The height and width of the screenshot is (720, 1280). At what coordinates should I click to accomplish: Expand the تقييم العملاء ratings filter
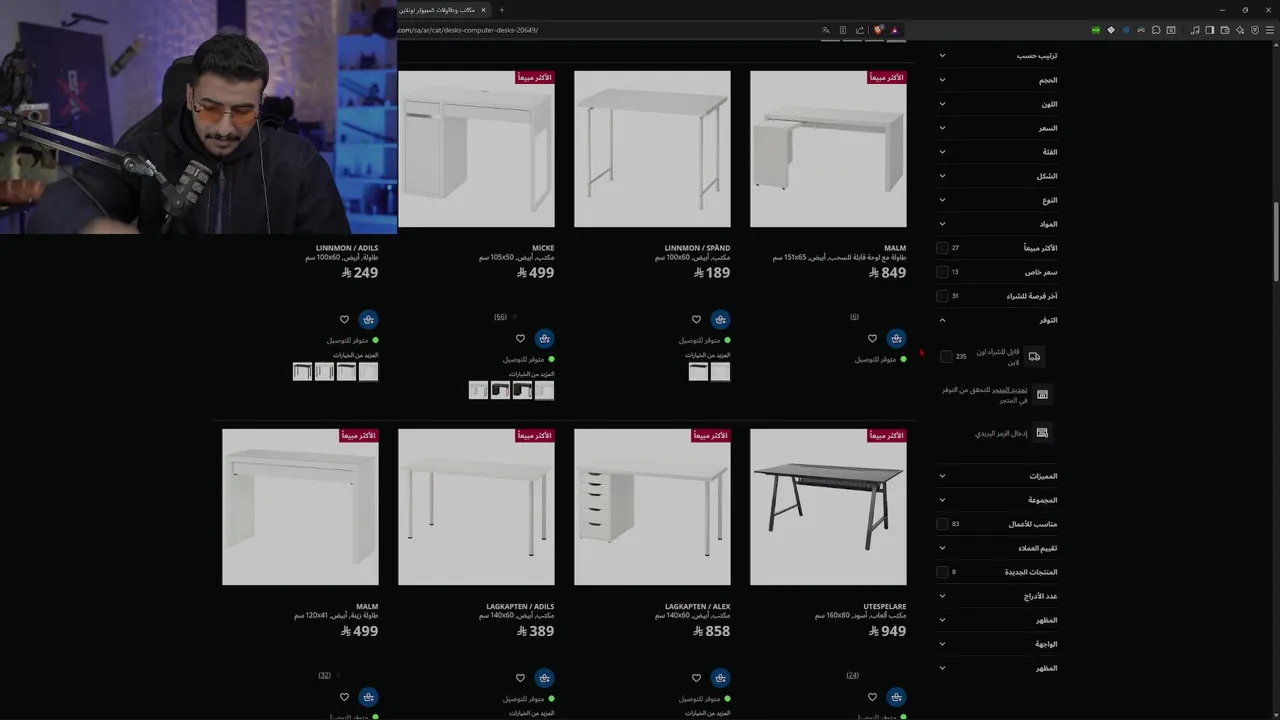coord(997,548)
